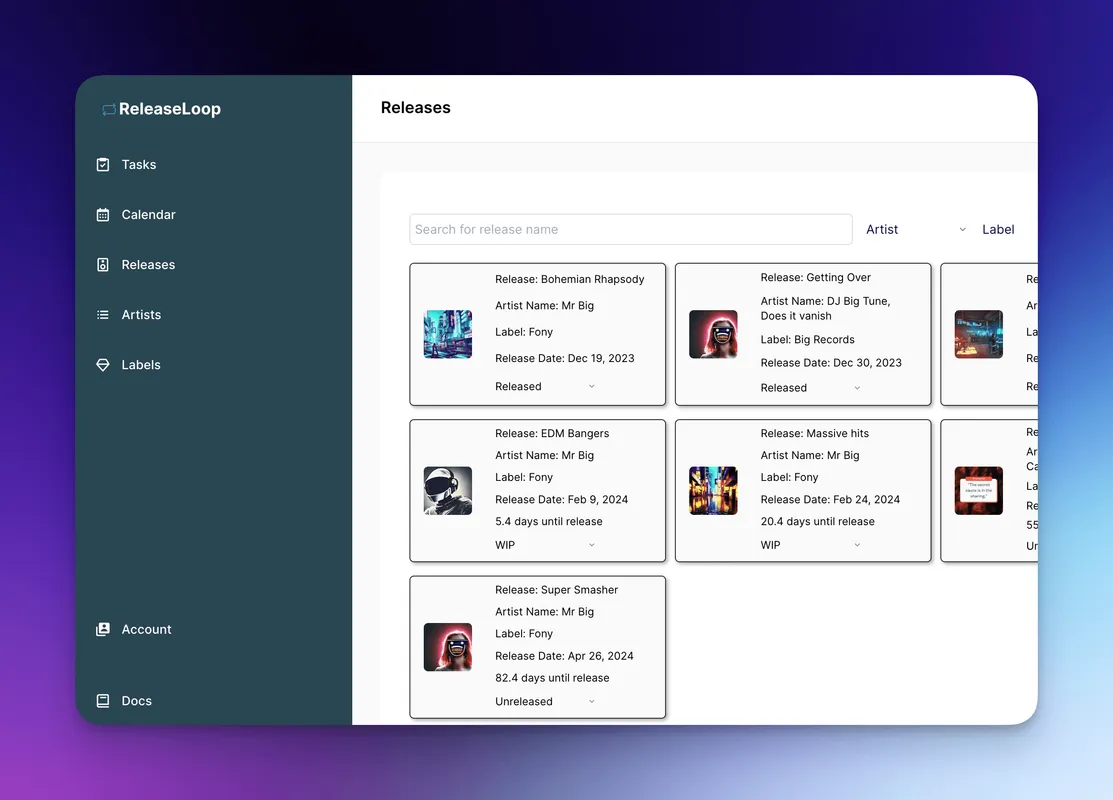This screenshot has height=800, width=1113.
Task: Click the Account icon near the sidebar bottom
Action: coord(102,629)
